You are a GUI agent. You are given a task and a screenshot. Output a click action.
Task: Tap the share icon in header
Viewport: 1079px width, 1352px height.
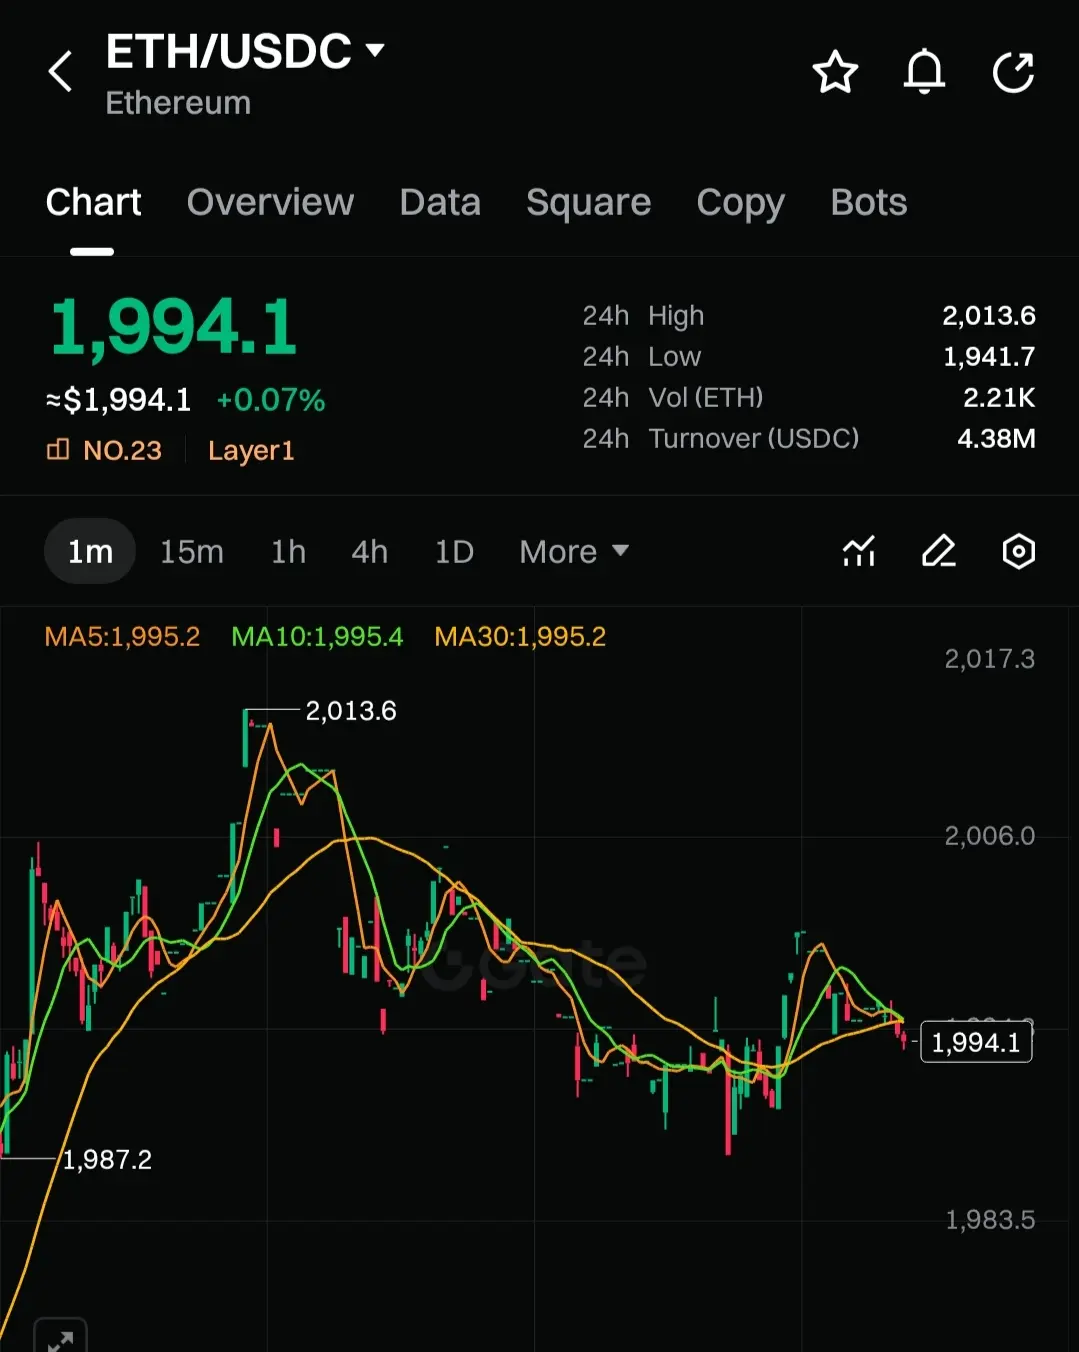point(1013,72)
